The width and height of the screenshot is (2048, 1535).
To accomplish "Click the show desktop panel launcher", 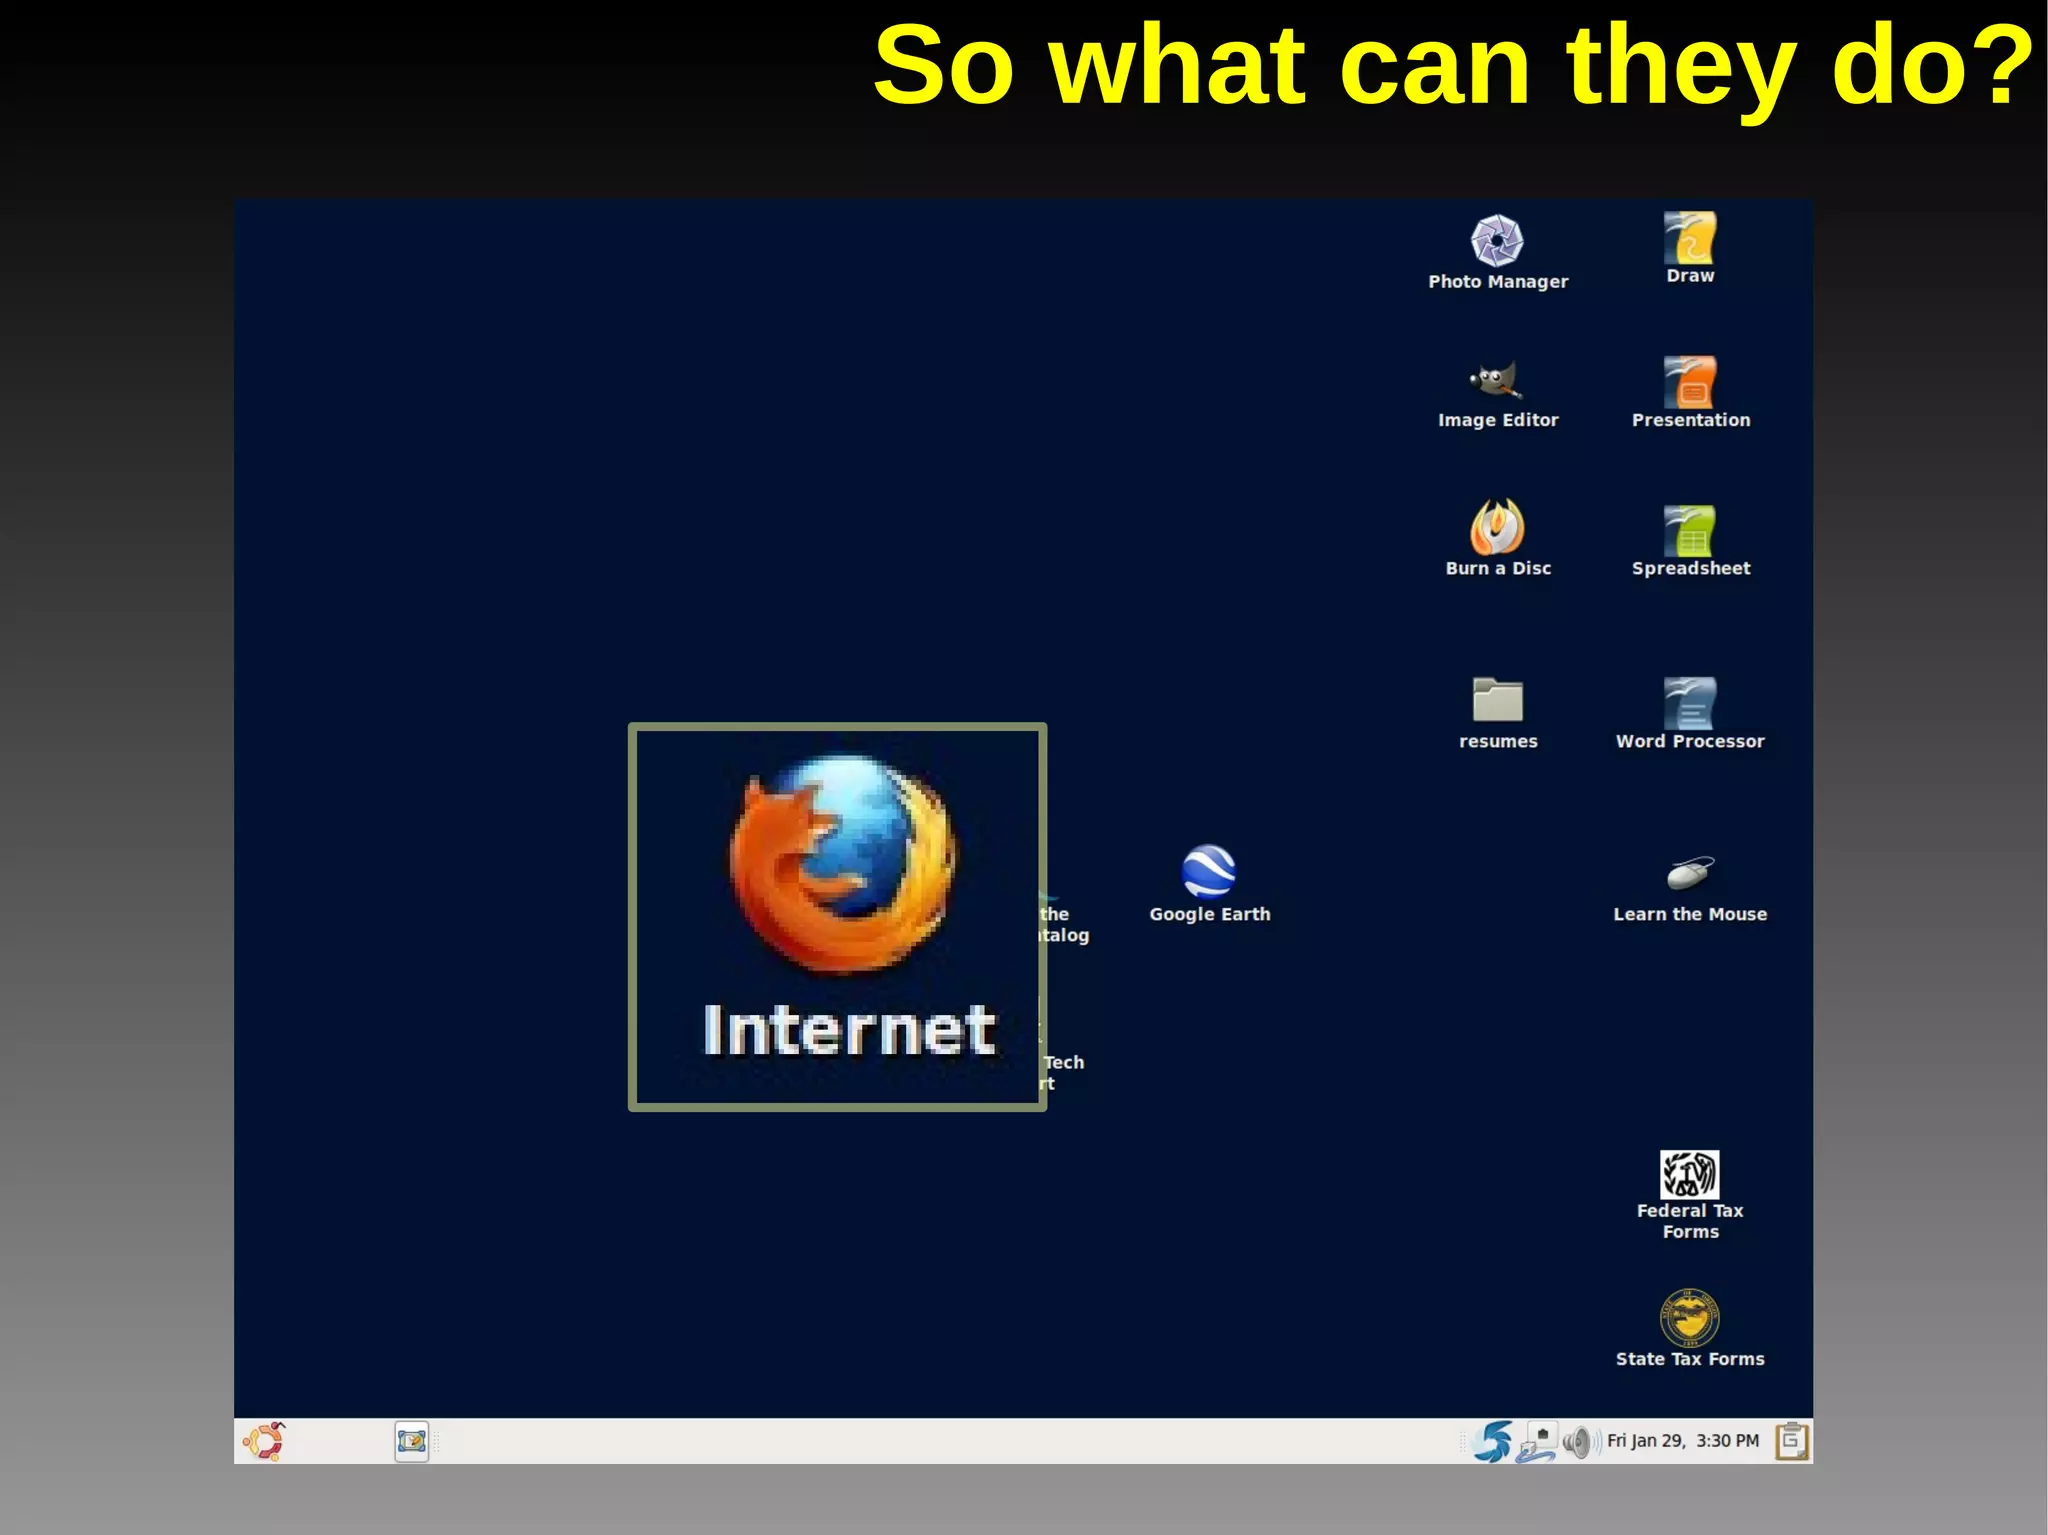I will pos(411,1441).
